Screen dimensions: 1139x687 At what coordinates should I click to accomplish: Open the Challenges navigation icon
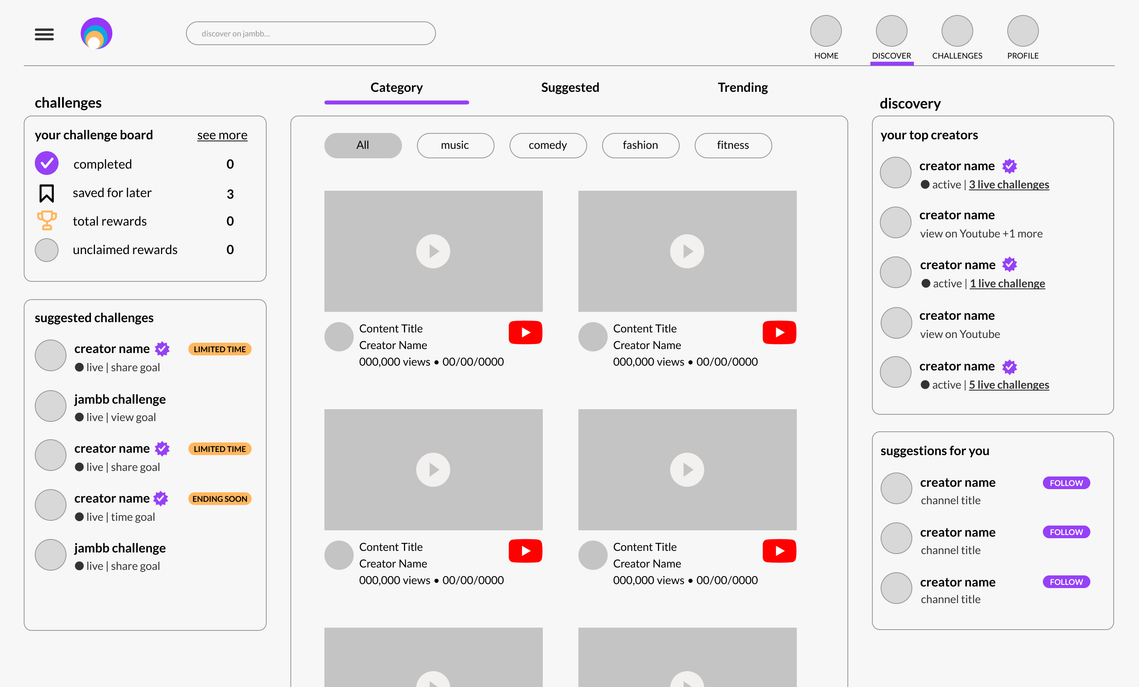click(x=957, y=31)
